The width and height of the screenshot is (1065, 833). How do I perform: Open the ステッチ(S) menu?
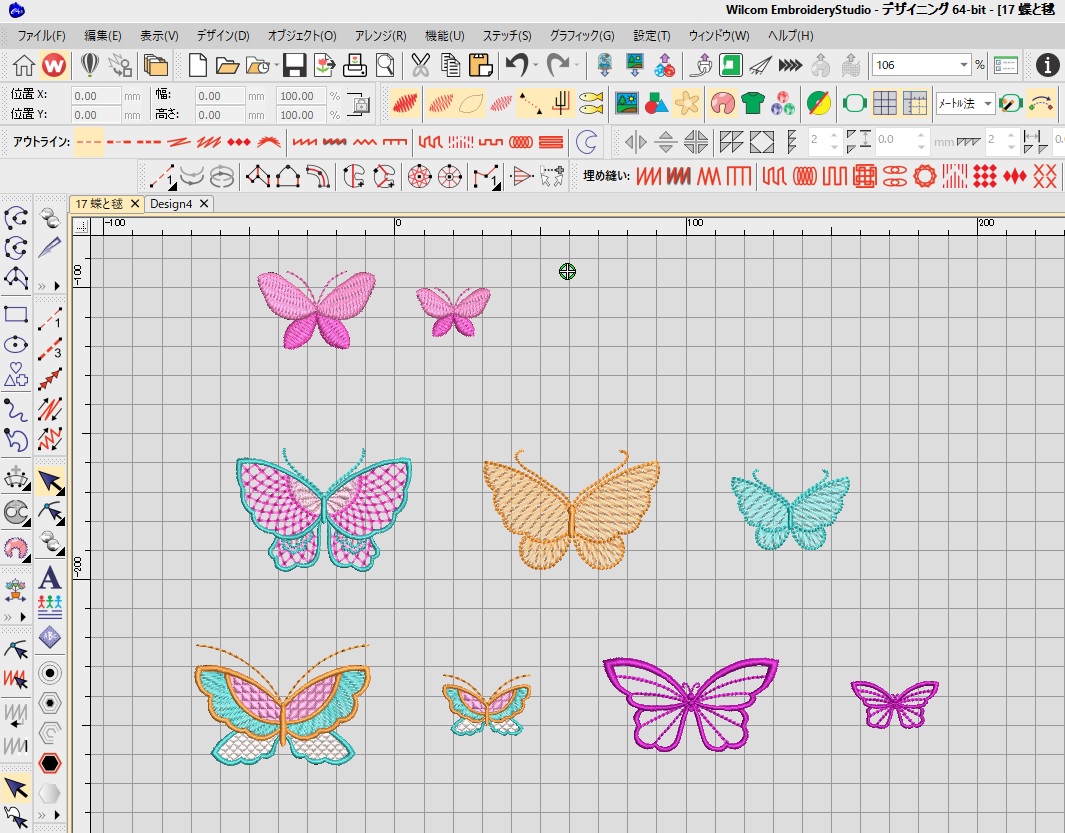(x=507, y=35)
